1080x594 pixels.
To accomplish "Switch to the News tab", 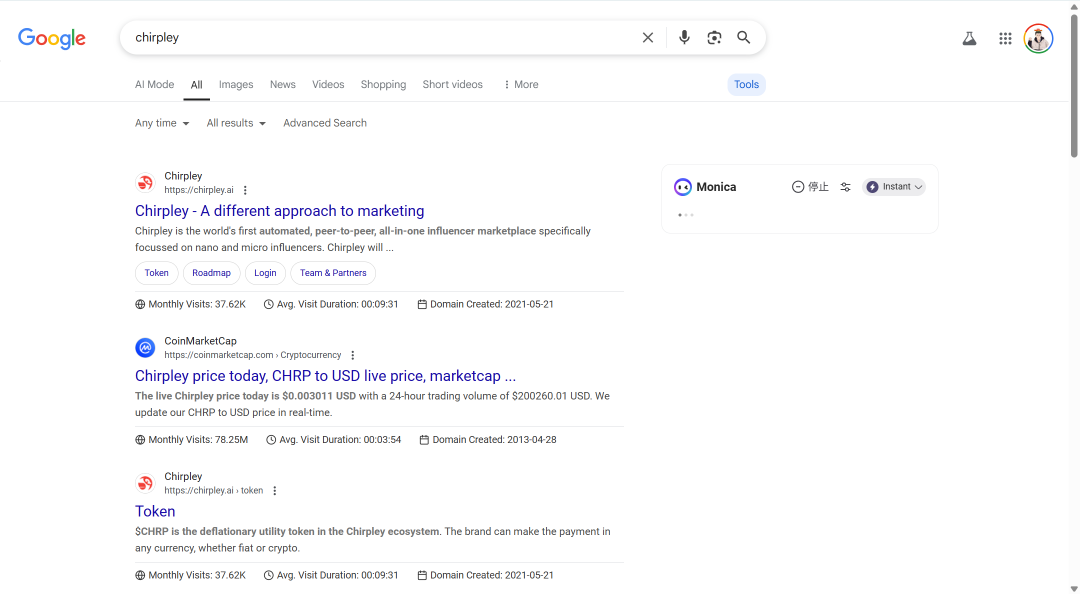I will (282, 85).
